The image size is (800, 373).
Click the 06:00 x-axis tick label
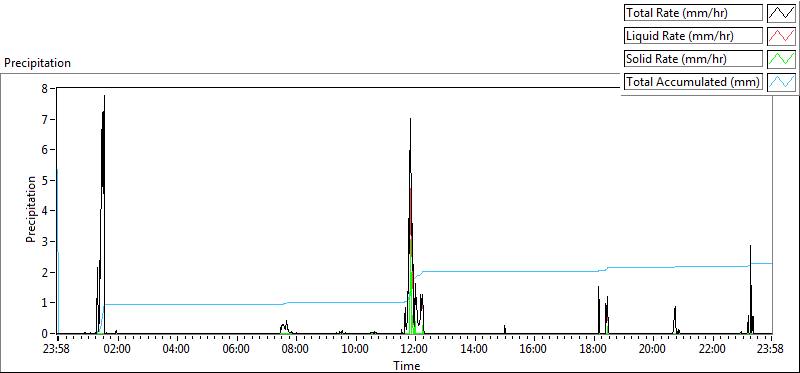[237, 350]
